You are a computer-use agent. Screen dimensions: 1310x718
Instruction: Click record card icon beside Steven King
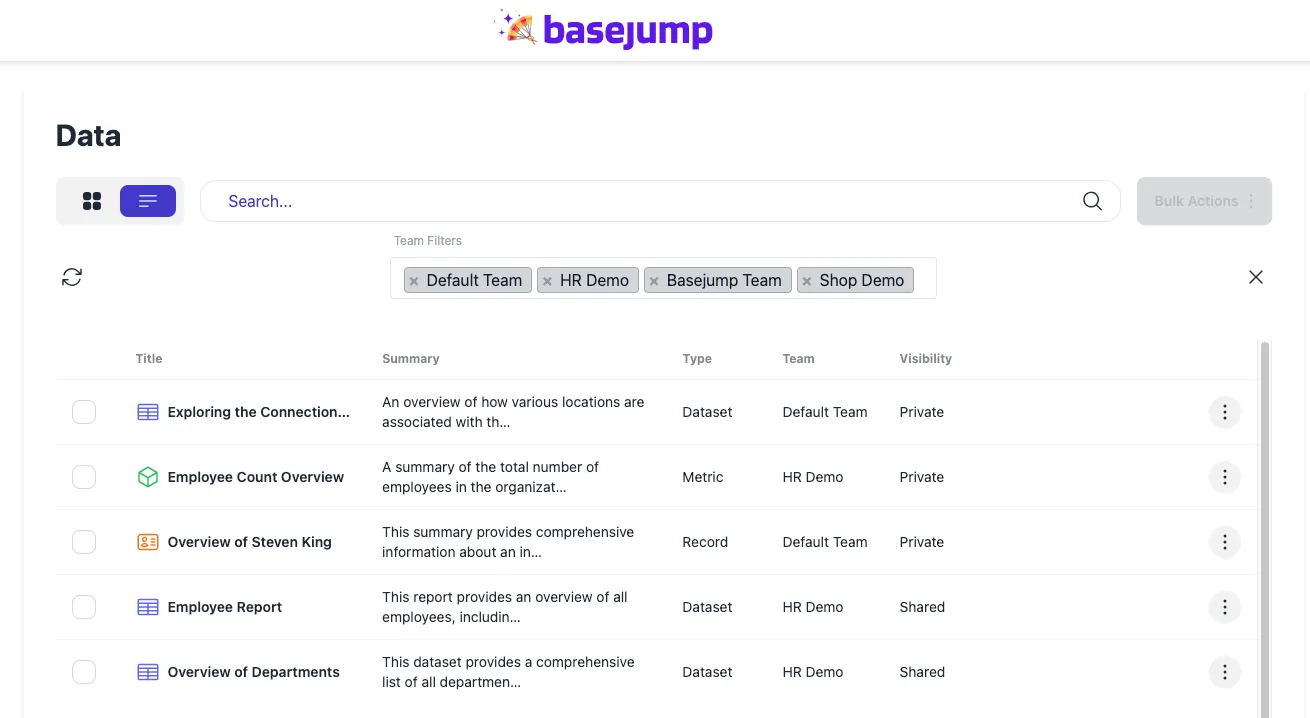click(148, 542)
